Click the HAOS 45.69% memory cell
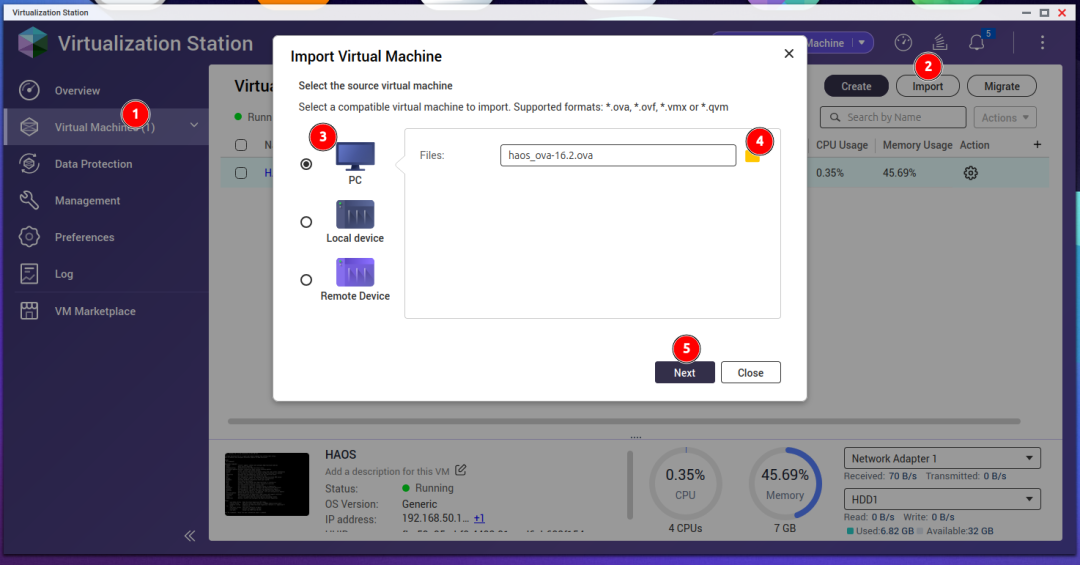The height and width of the screenshot is (565, 1080). pyautogui.click(x=900, y=173)
